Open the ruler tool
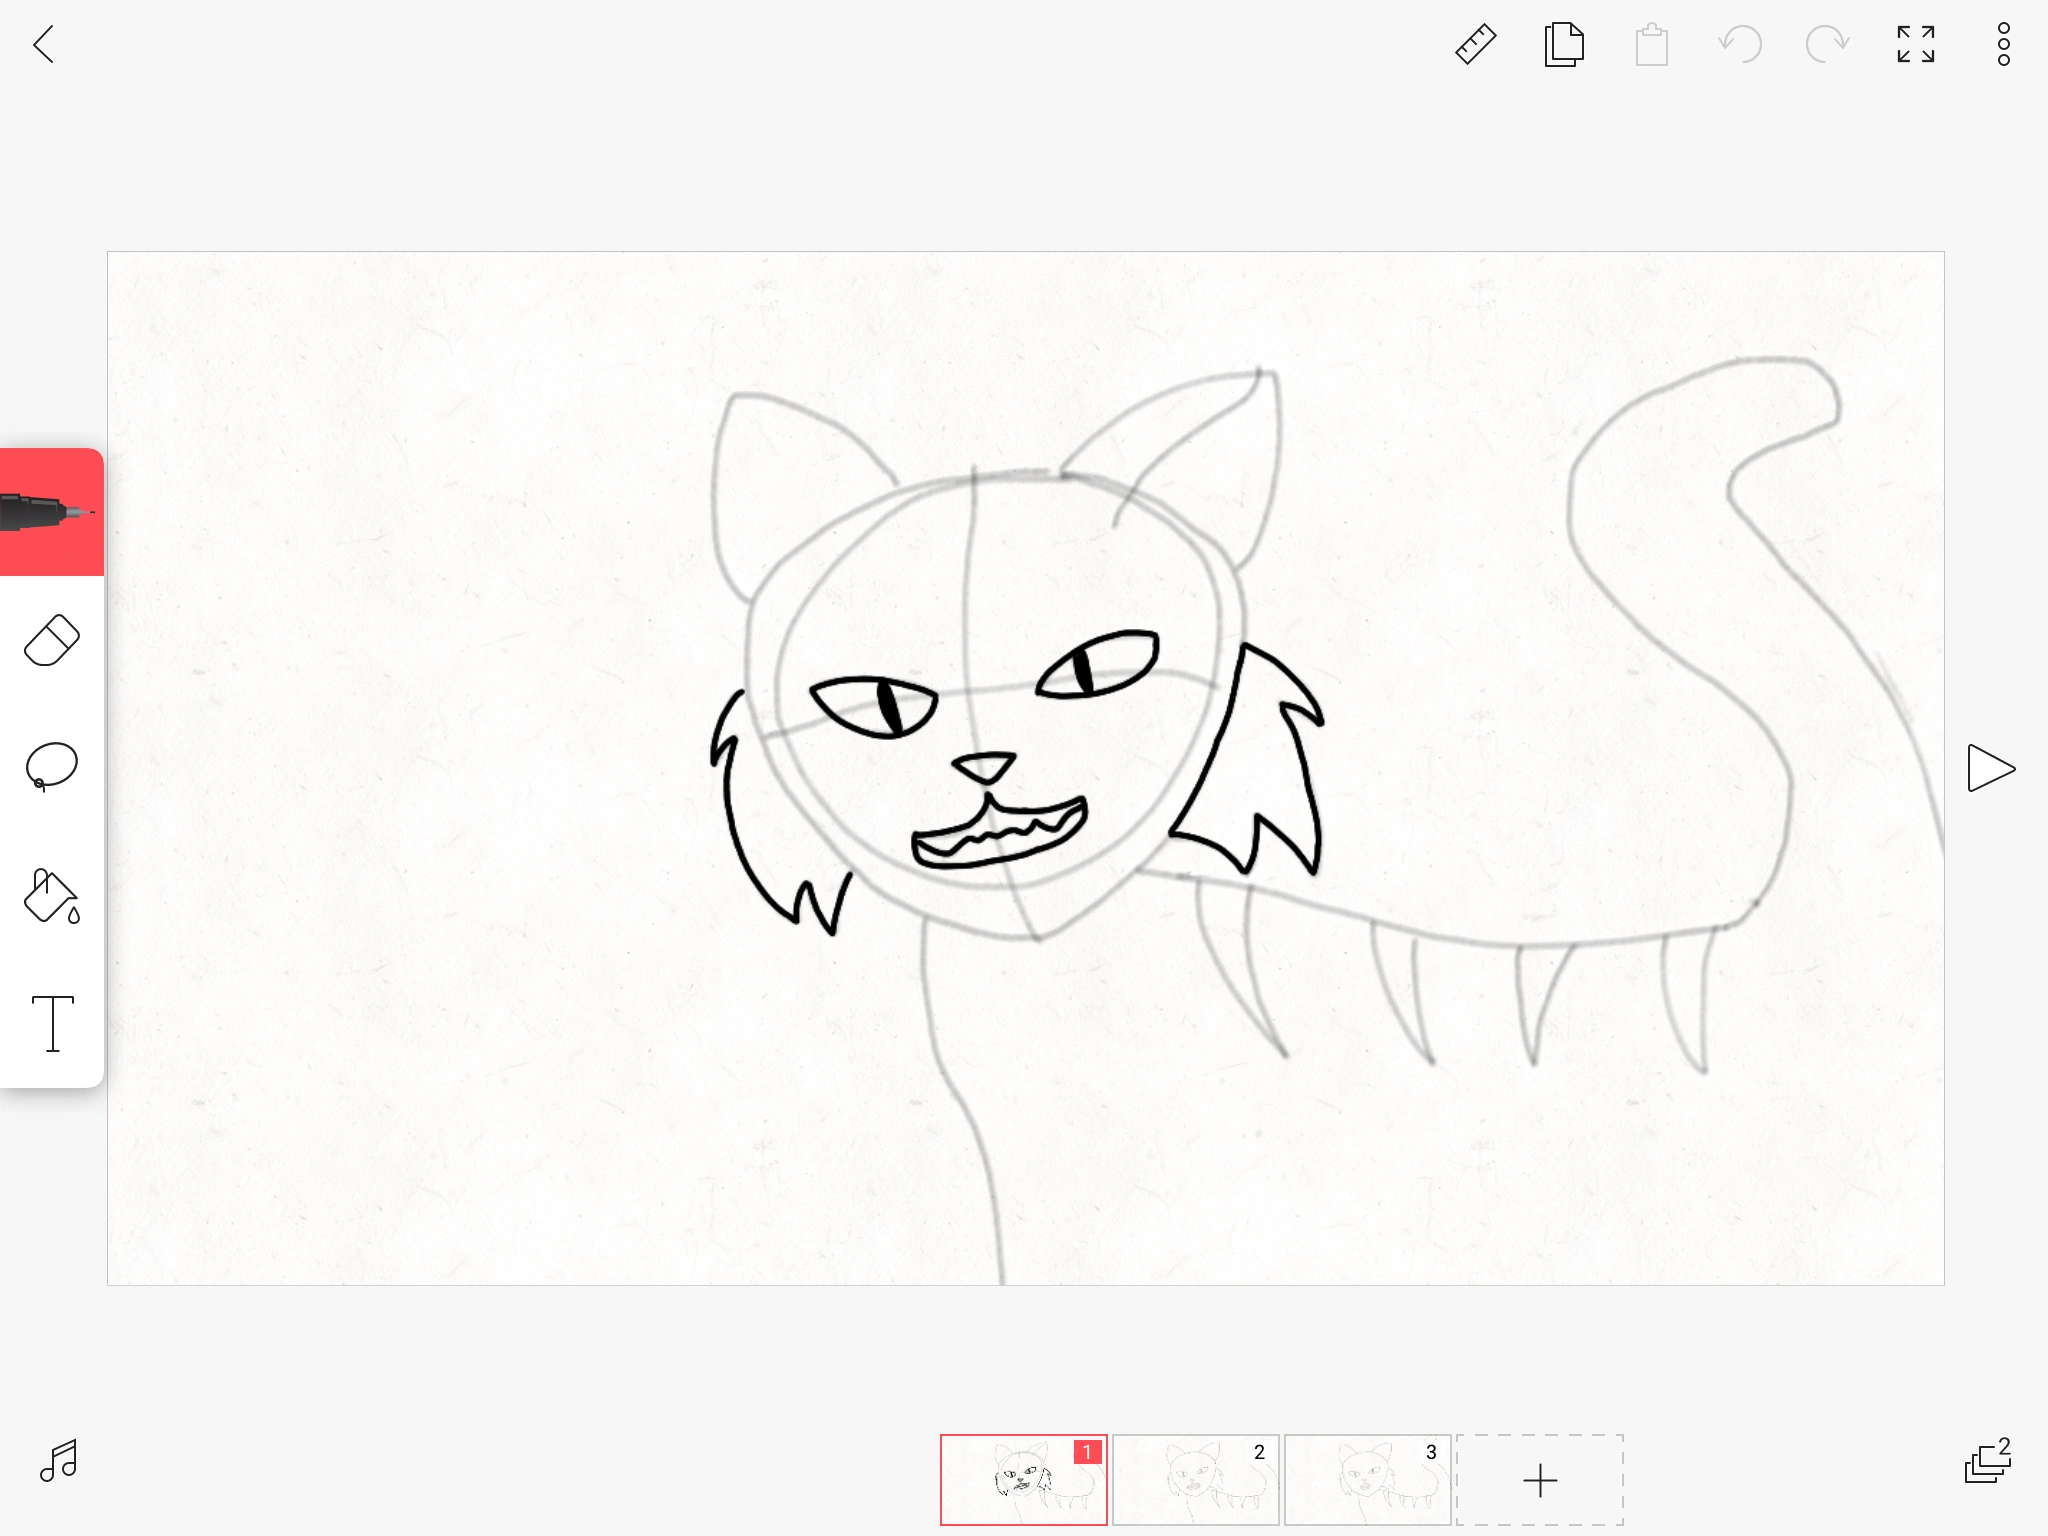Viewport: 2048px width, 1536px height. tap(1475, 45)
